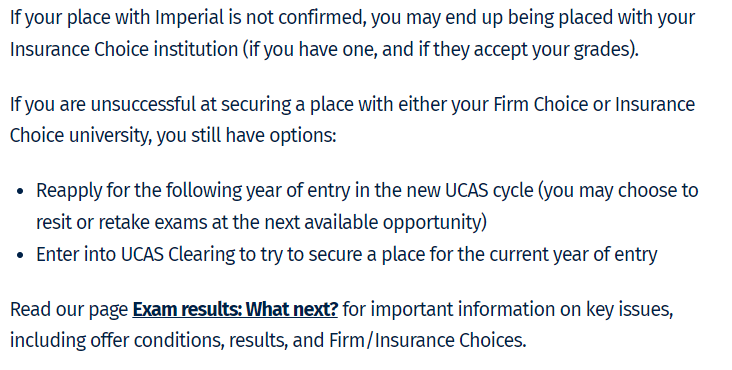Click the text 'Read our page'

(x=69, y=310)
